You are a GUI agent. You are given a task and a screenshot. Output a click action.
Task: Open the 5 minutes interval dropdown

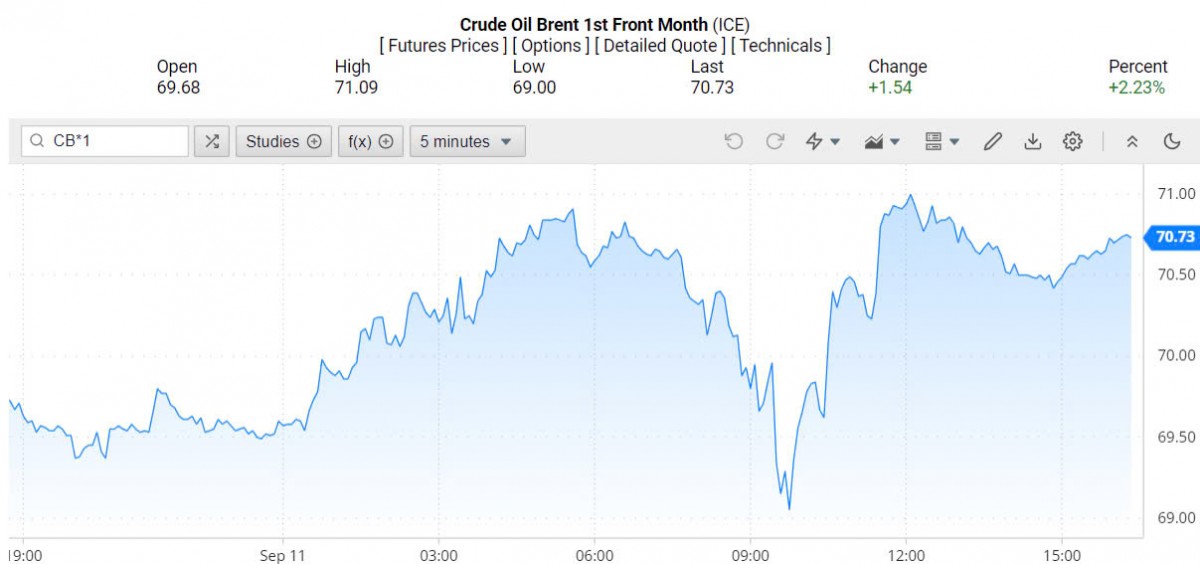pyautogui.click(x=467, y=142)
